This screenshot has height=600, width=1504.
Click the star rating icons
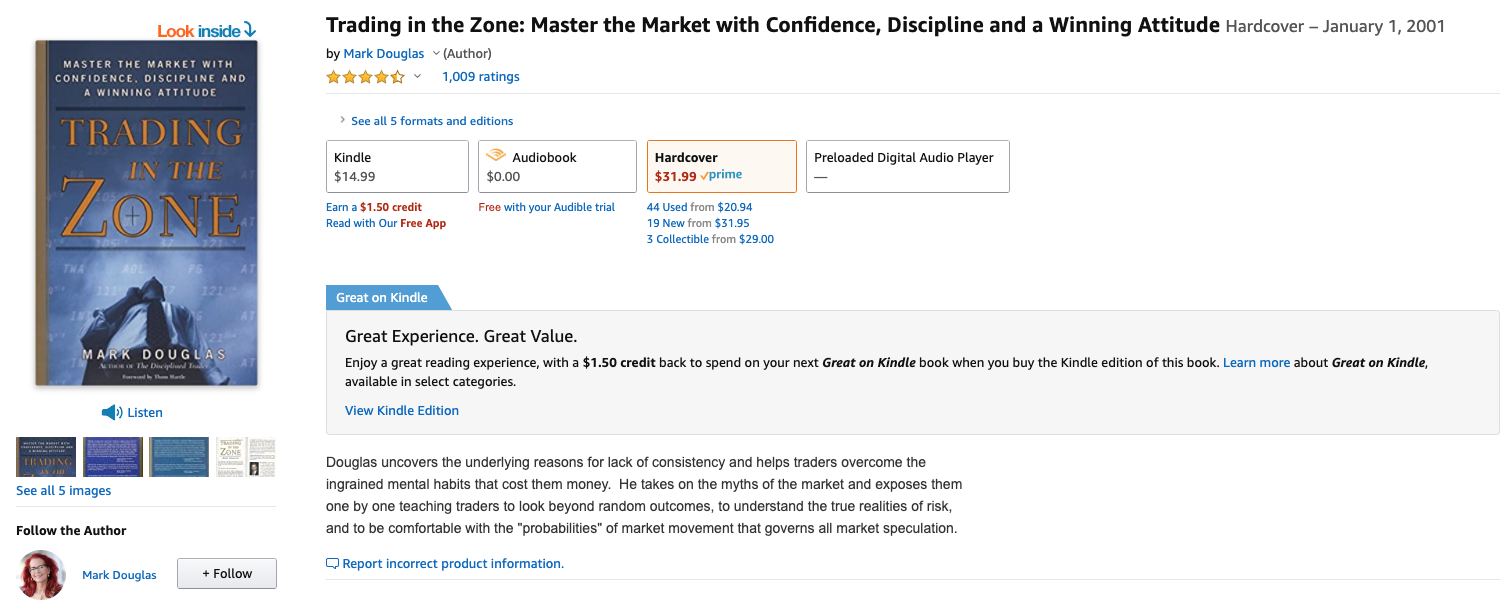[x=366, y=77]
